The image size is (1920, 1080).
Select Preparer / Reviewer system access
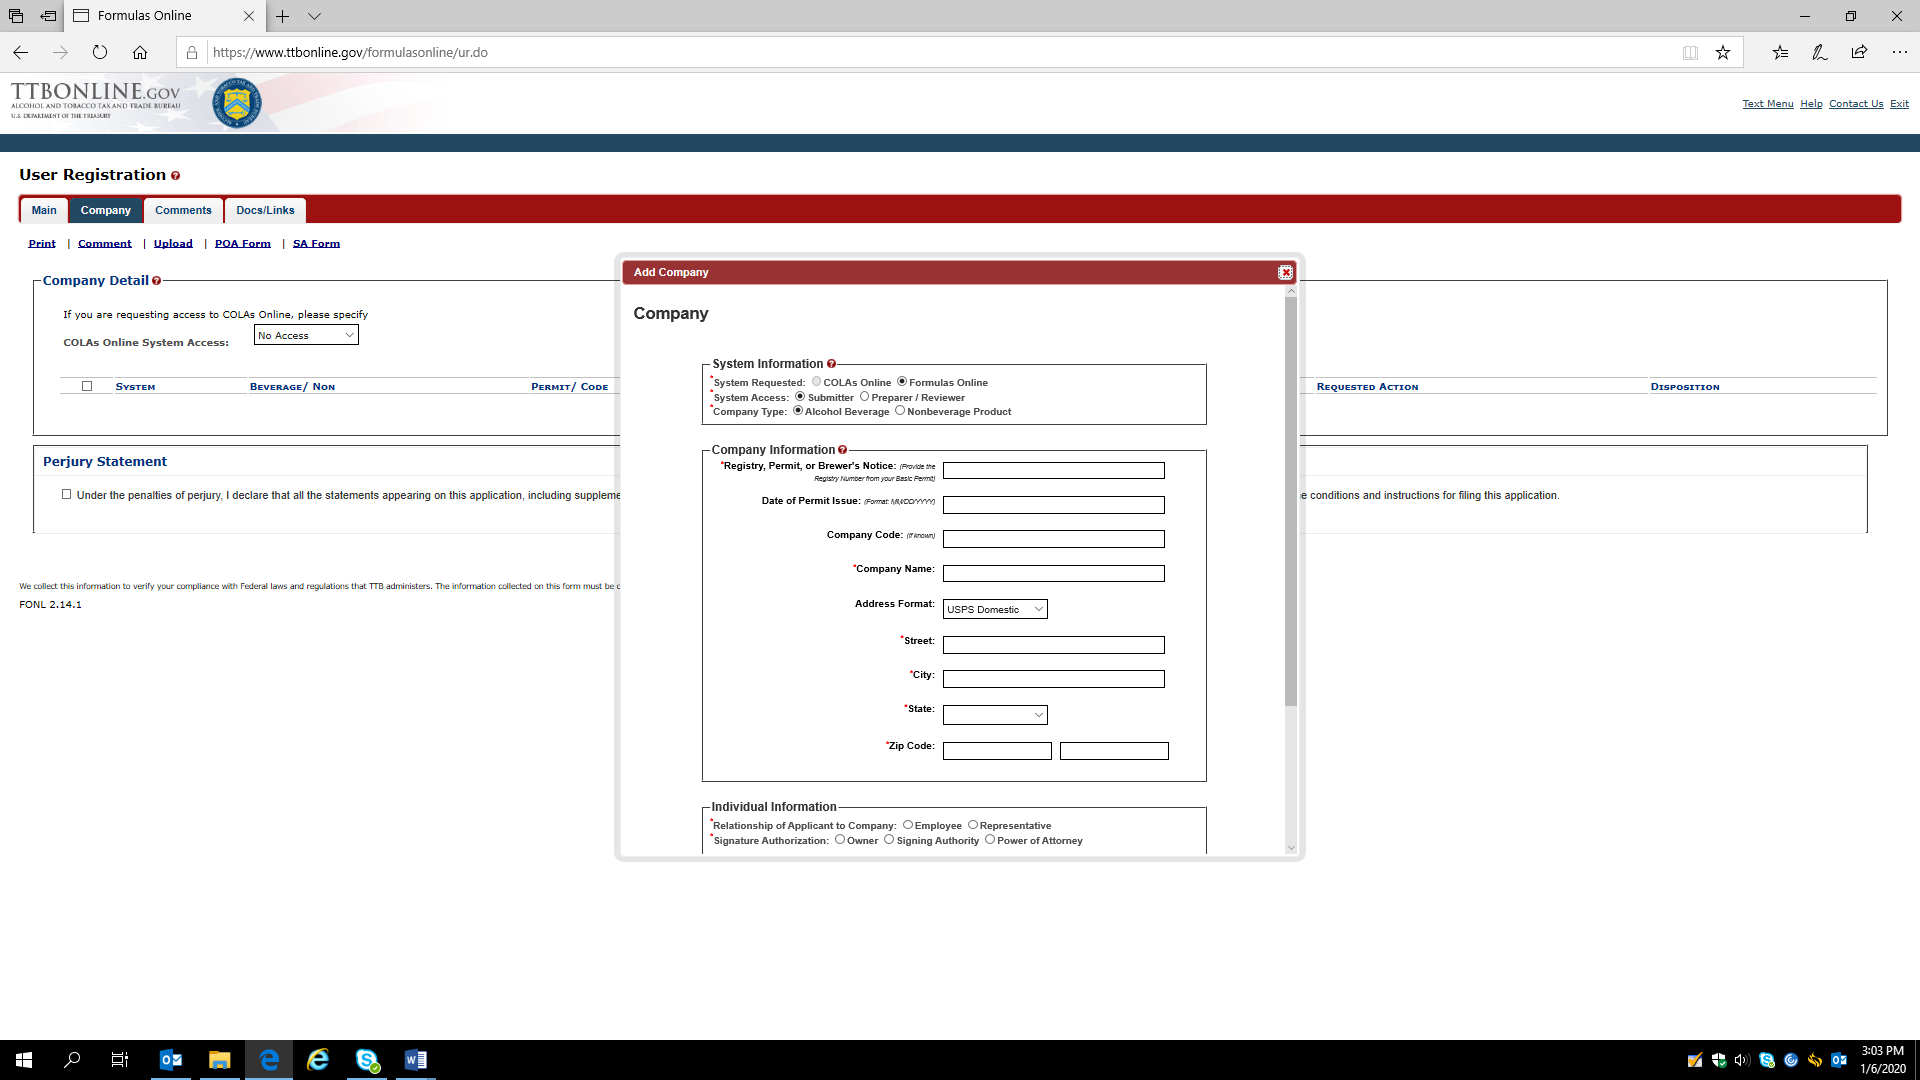(x=865, y=397)
